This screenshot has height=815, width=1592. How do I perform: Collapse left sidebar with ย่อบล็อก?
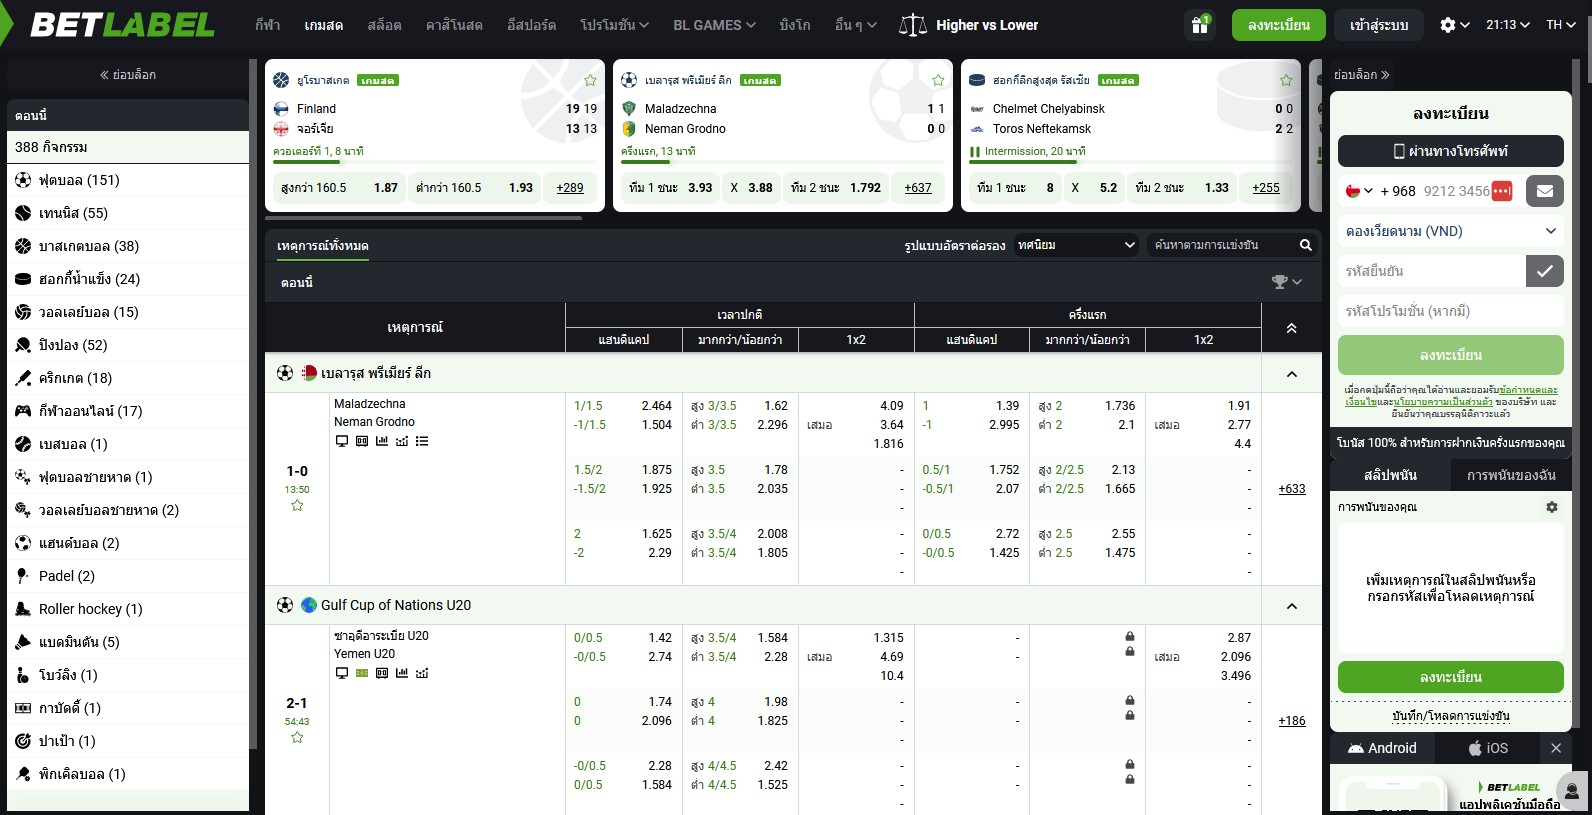128,75
